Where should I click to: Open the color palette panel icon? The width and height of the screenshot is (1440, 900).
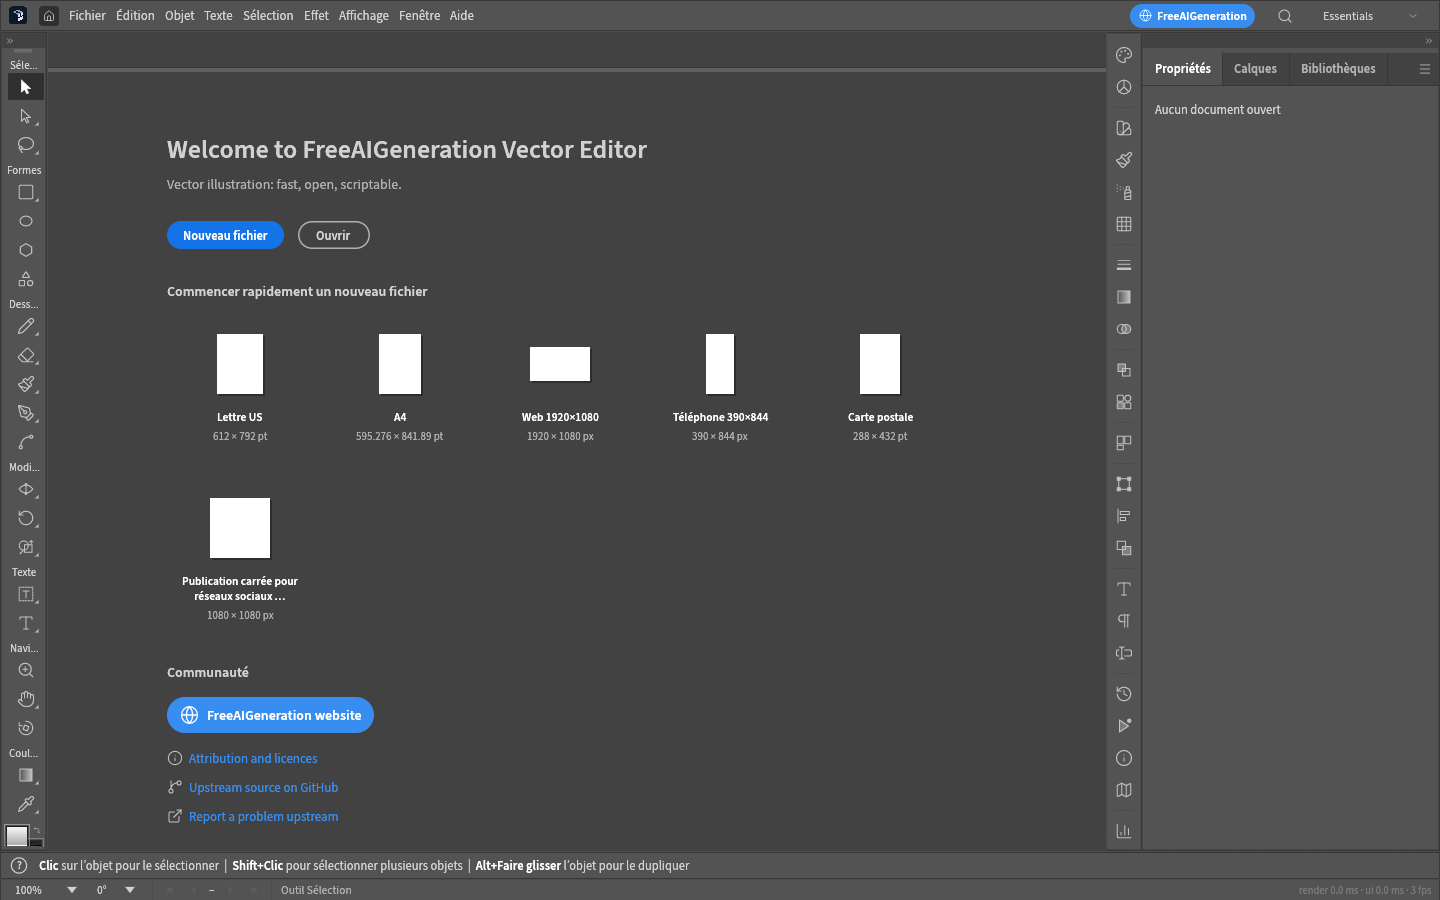pos(1124,55)
